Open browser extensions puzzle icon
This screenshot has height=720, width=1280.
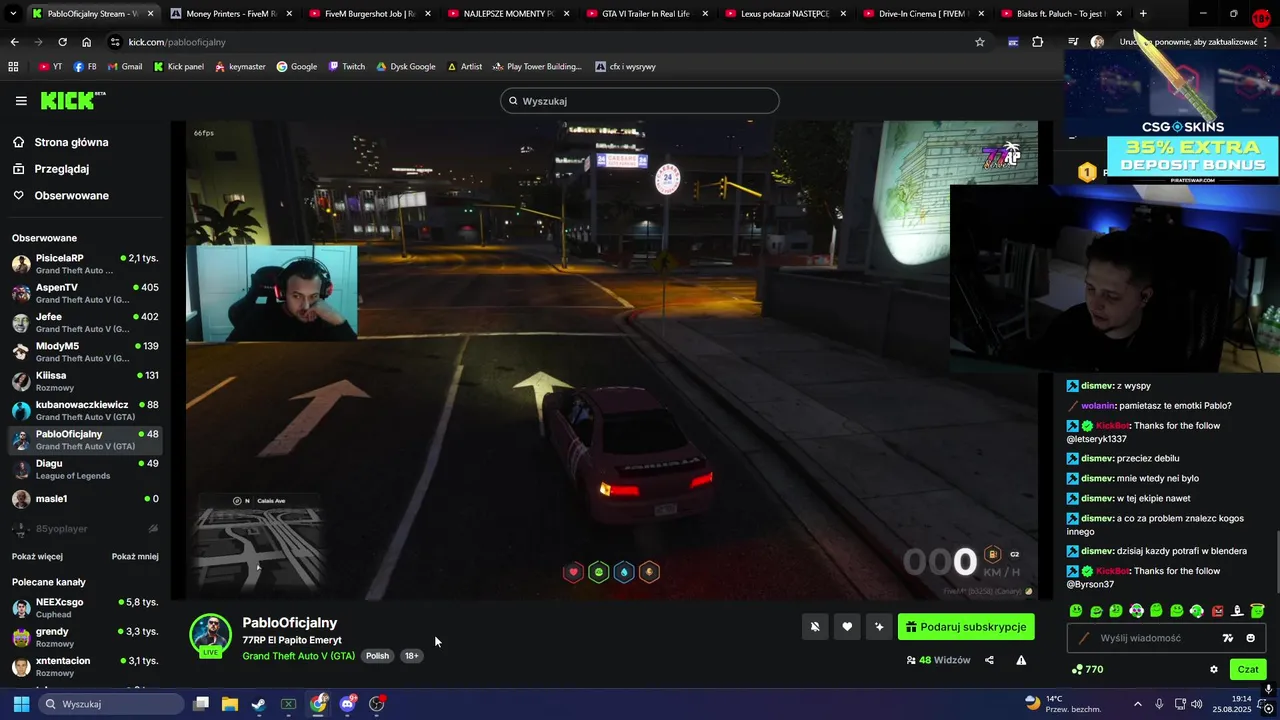click(x=1037, y=42)
